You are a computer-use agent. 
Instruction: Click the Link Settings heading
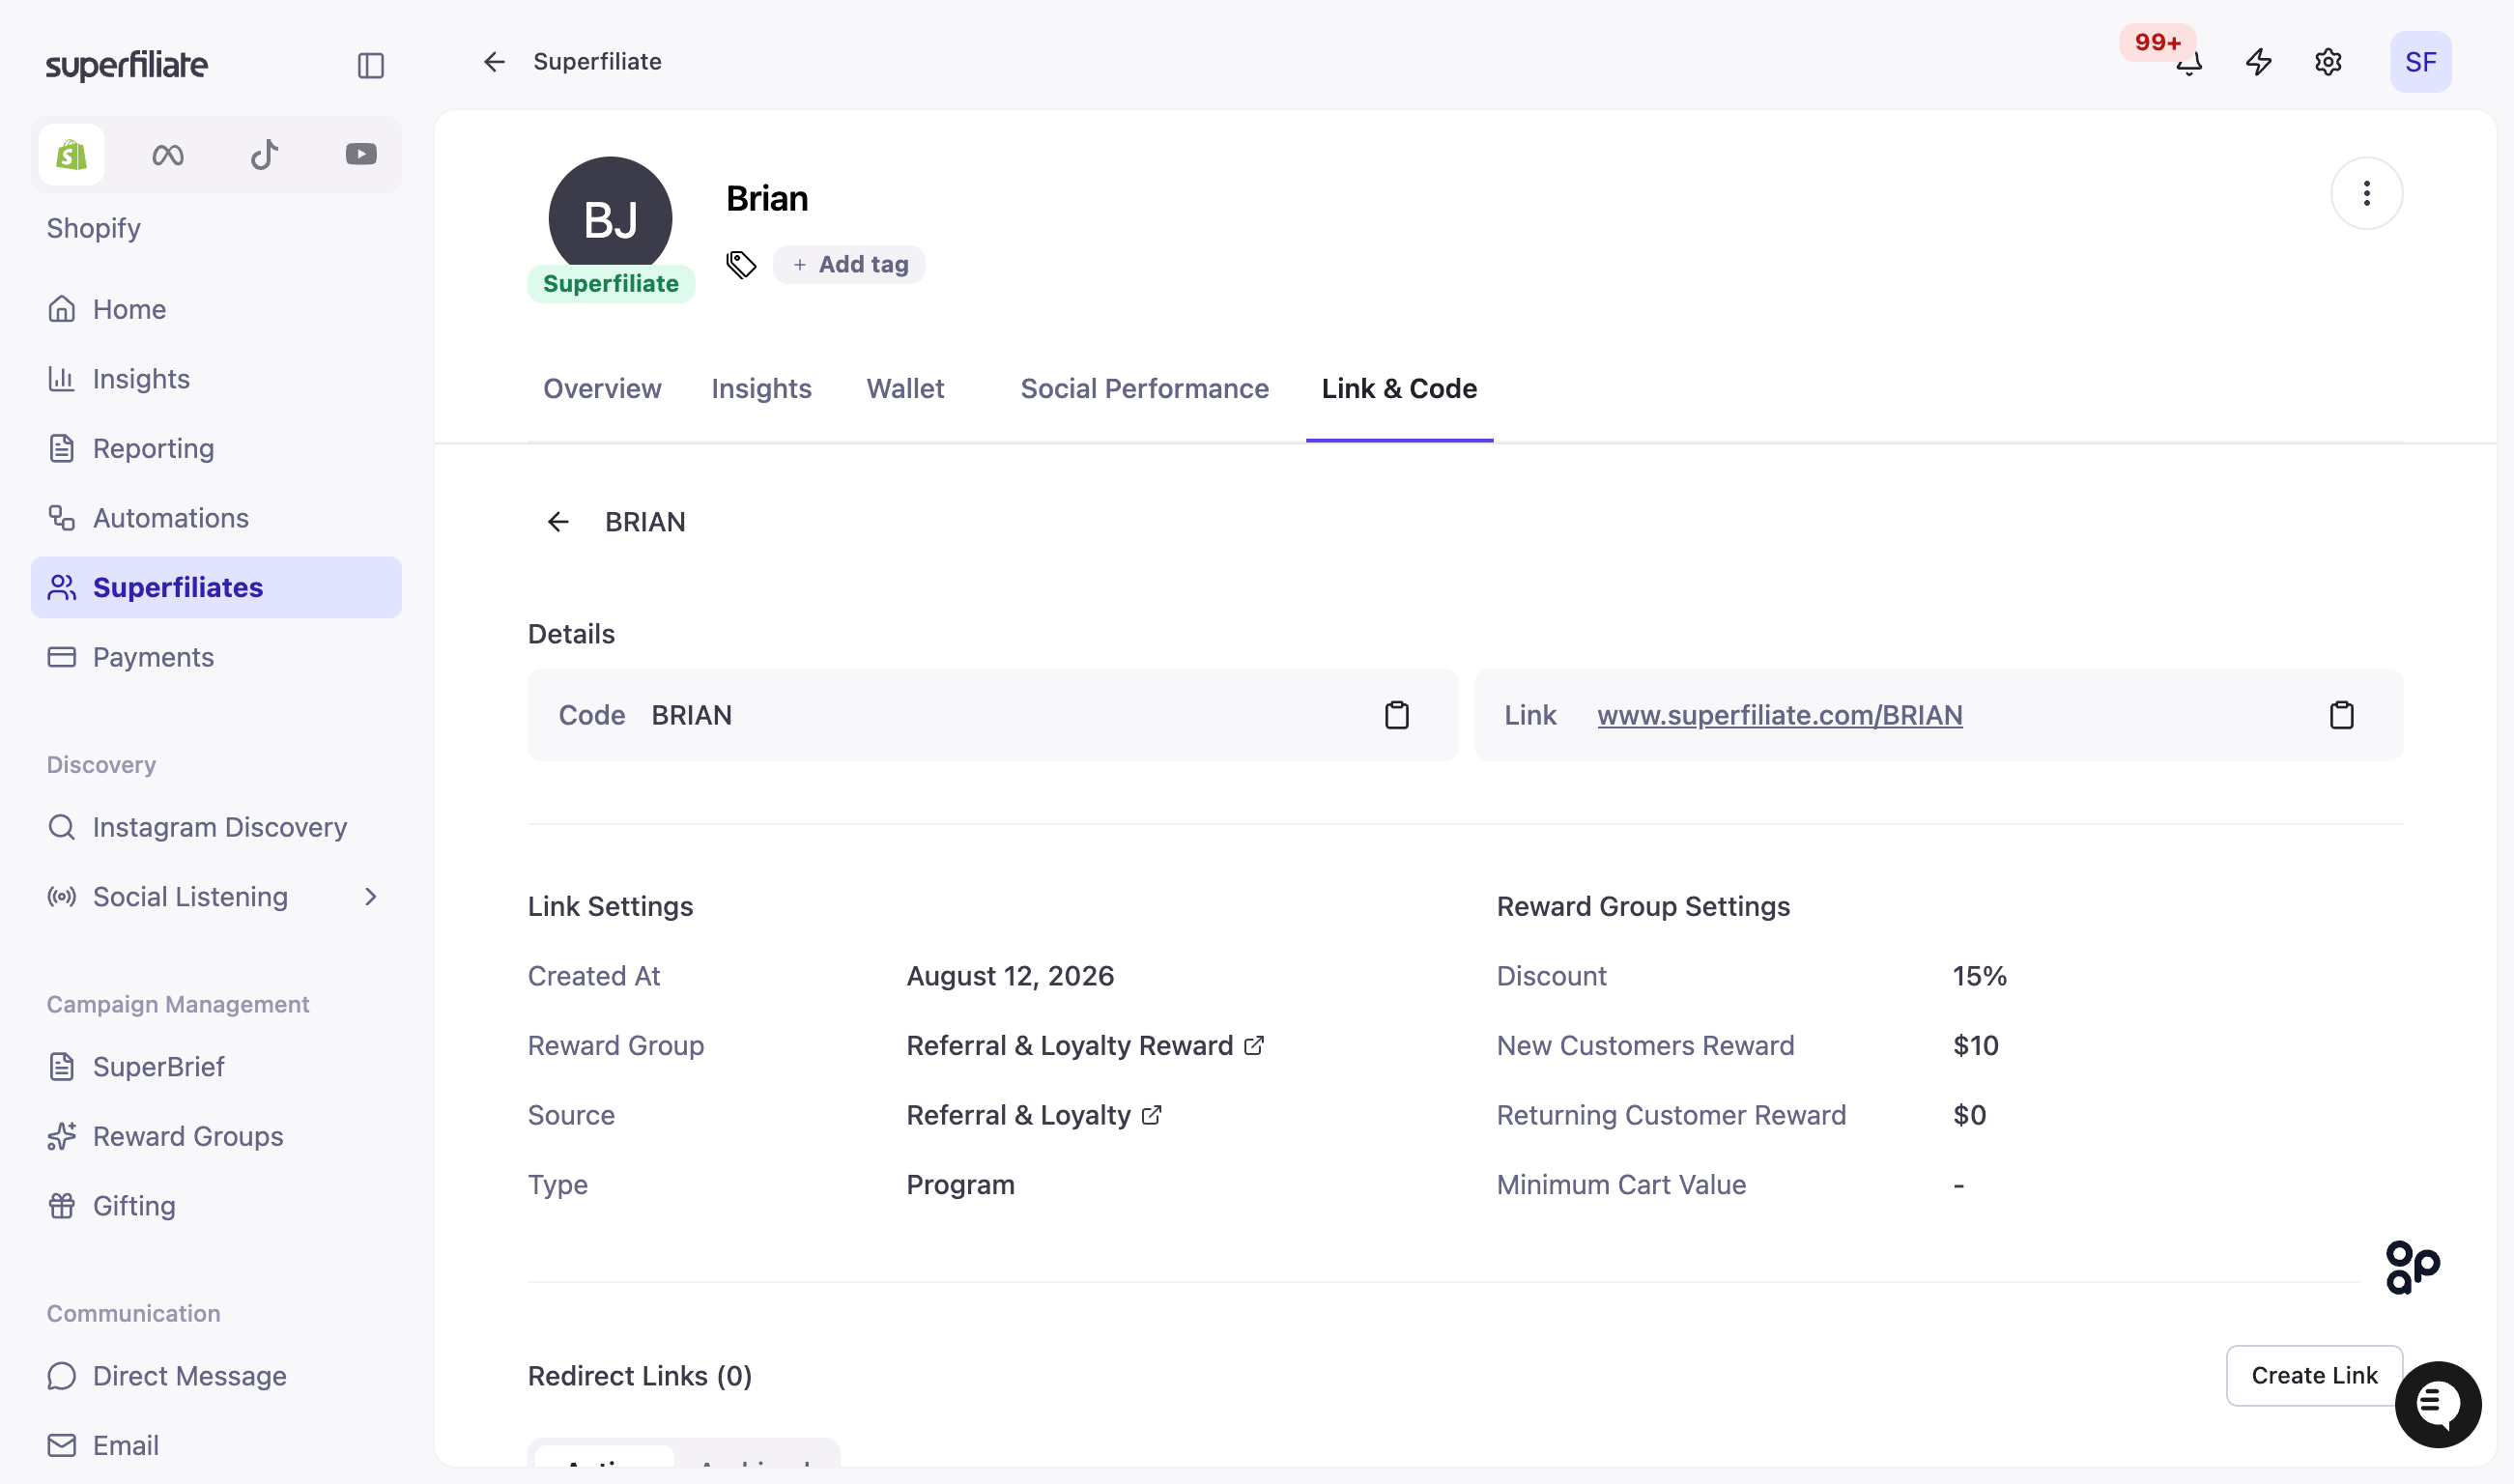pos(610,906)
